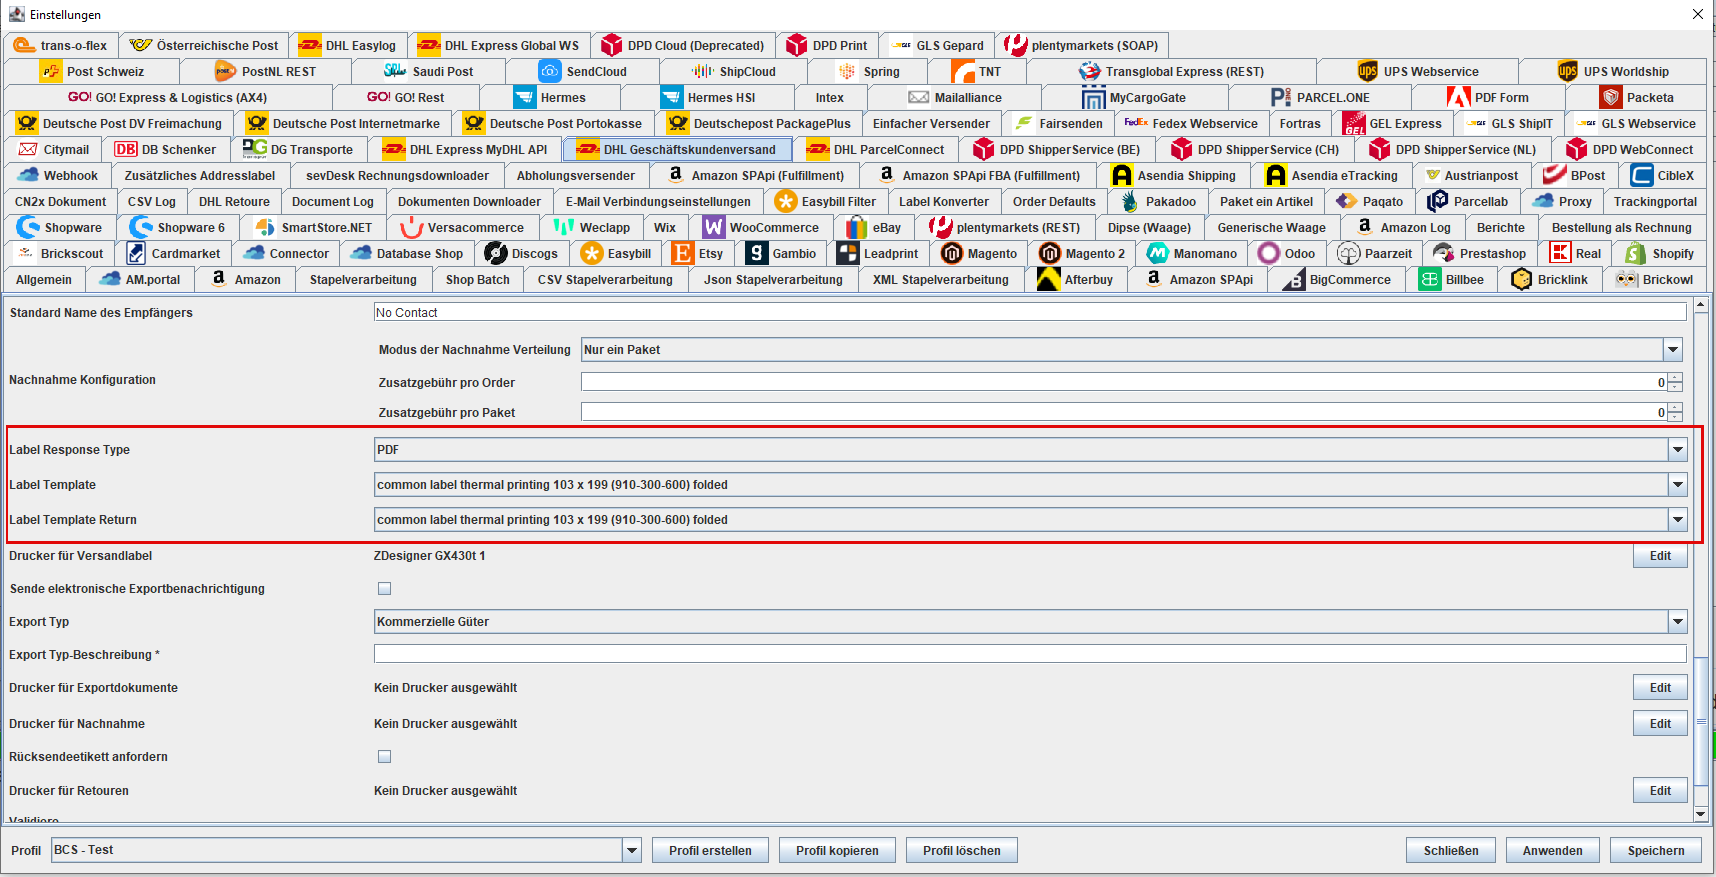
Task: Click the Magento 2 logo icon
Action: pyautogui.click(x=1049, y=253)
